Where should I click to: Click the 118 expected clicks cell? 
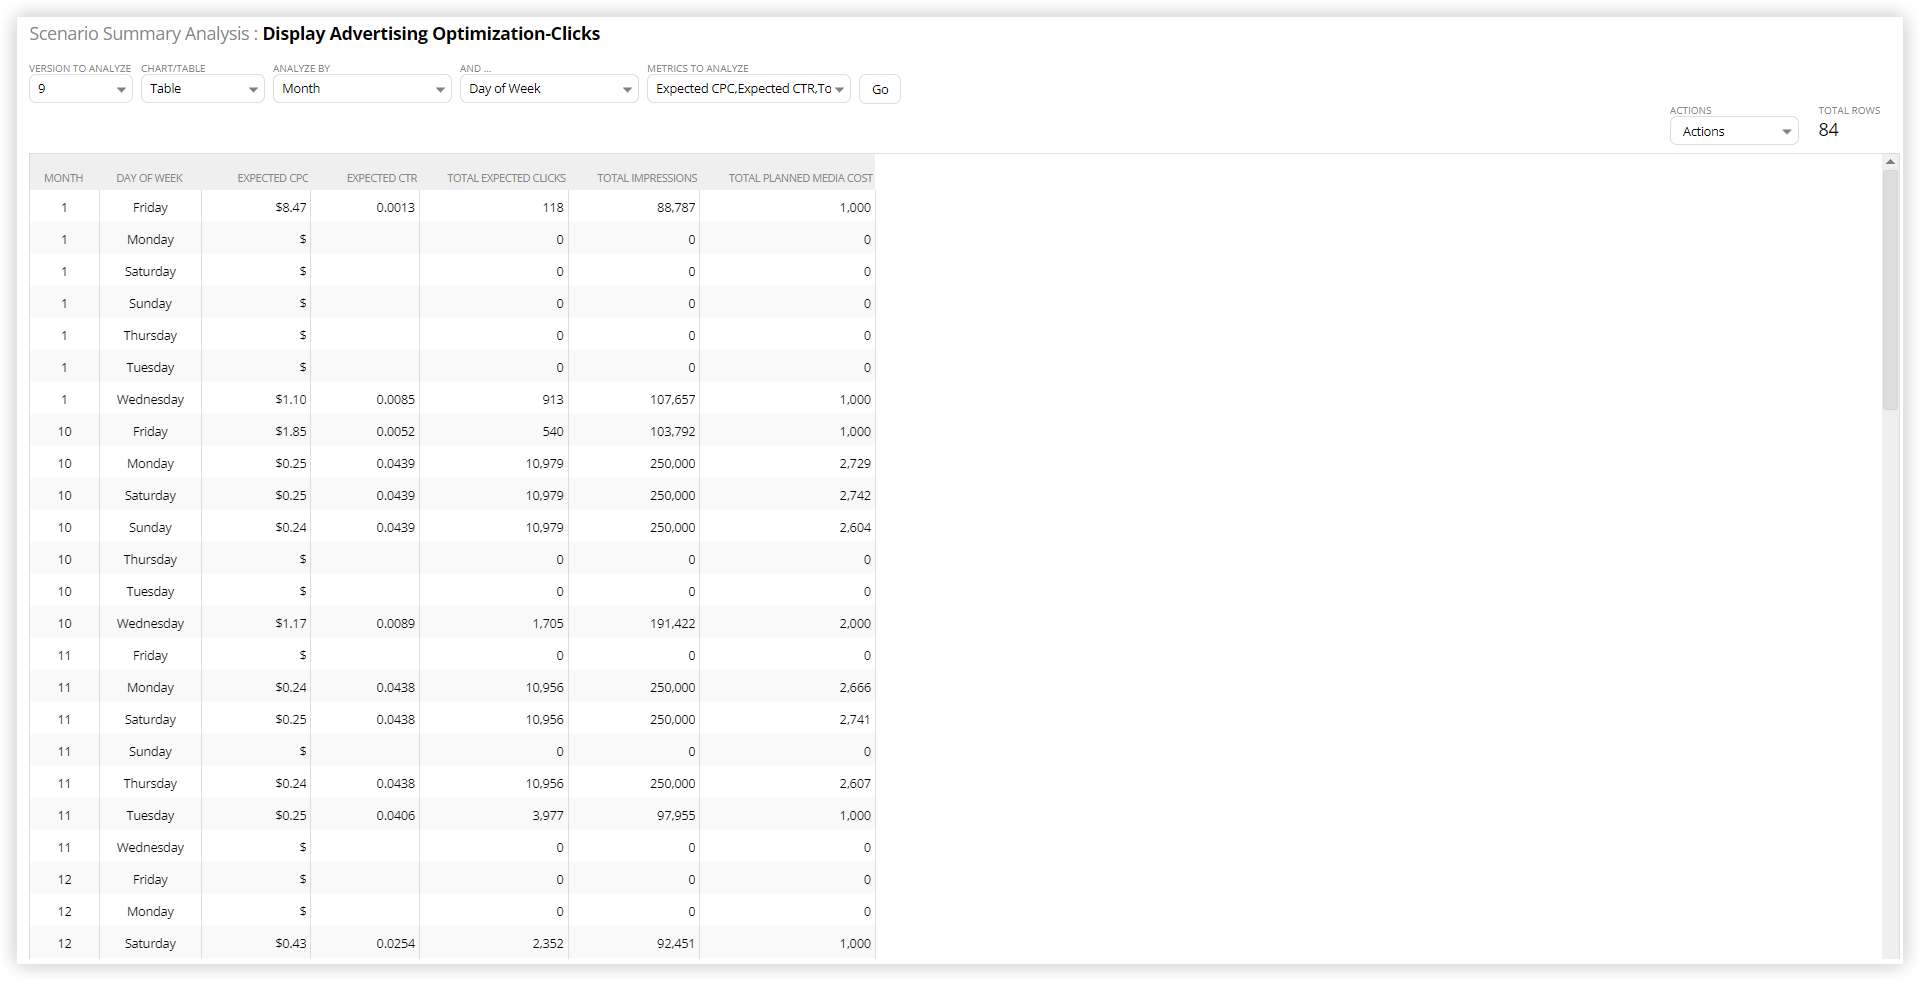point(494,208)
